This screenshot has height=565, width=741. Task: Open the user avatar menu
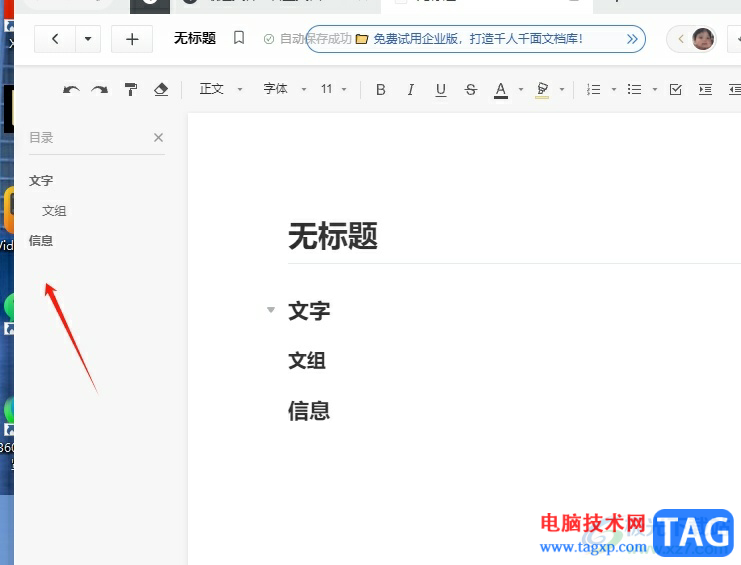click(703, 39)
